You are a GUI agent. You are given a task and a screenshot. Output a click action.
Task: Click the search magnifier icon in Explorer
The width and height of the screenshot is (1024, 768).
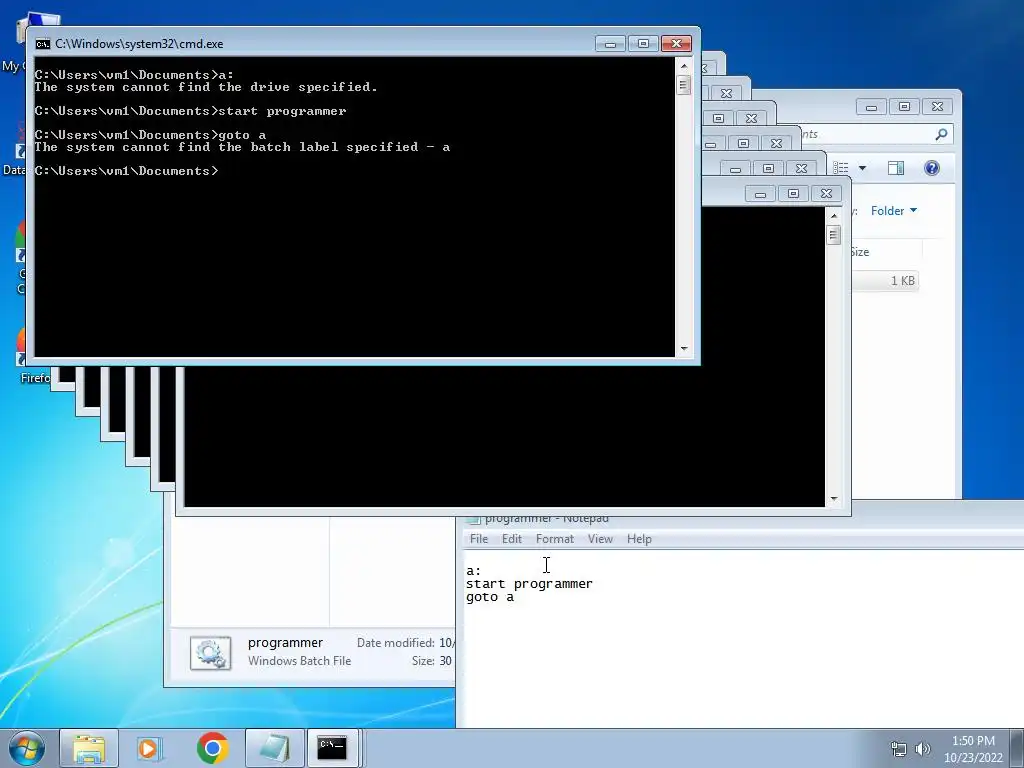coord(941,134)
